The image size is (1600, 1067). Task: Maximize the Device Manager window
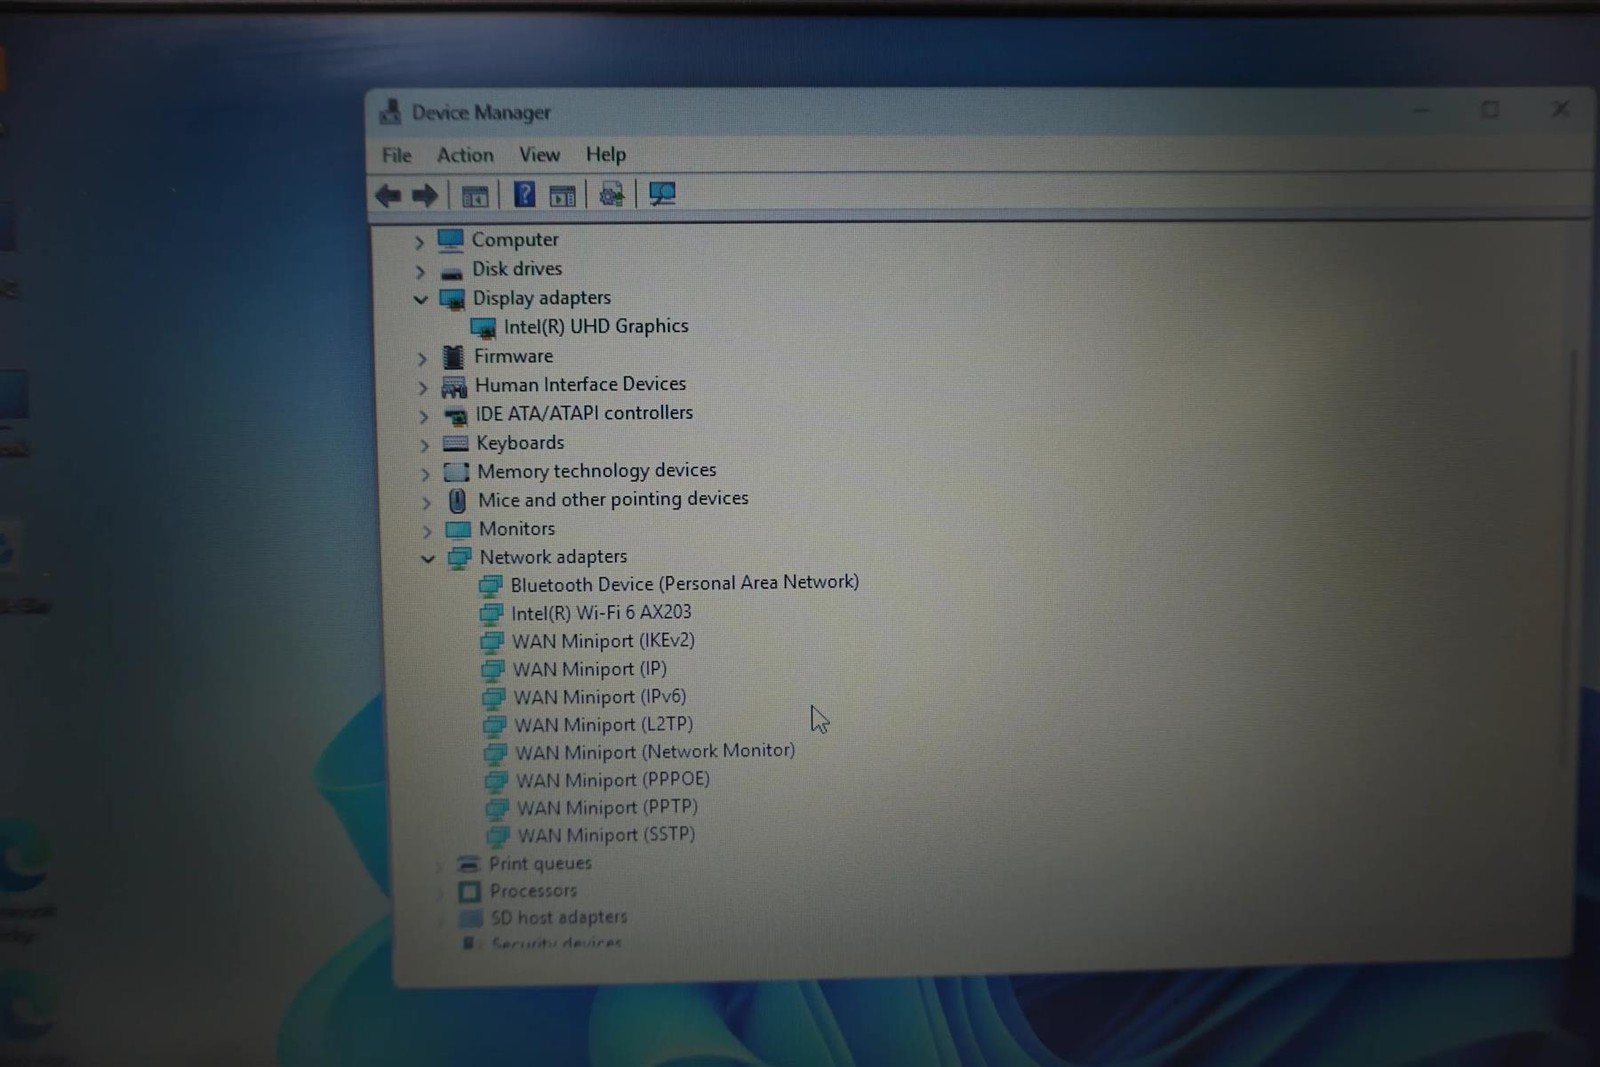[1490, 109]
